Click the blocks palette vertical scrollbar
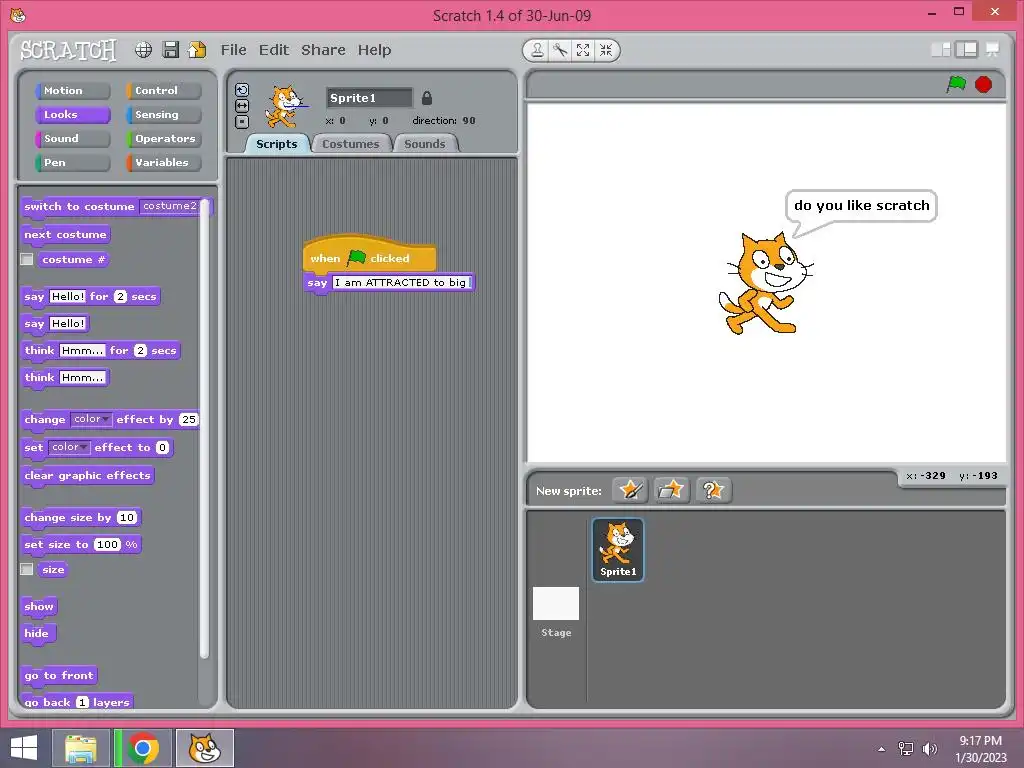 [x=204, y=428]
